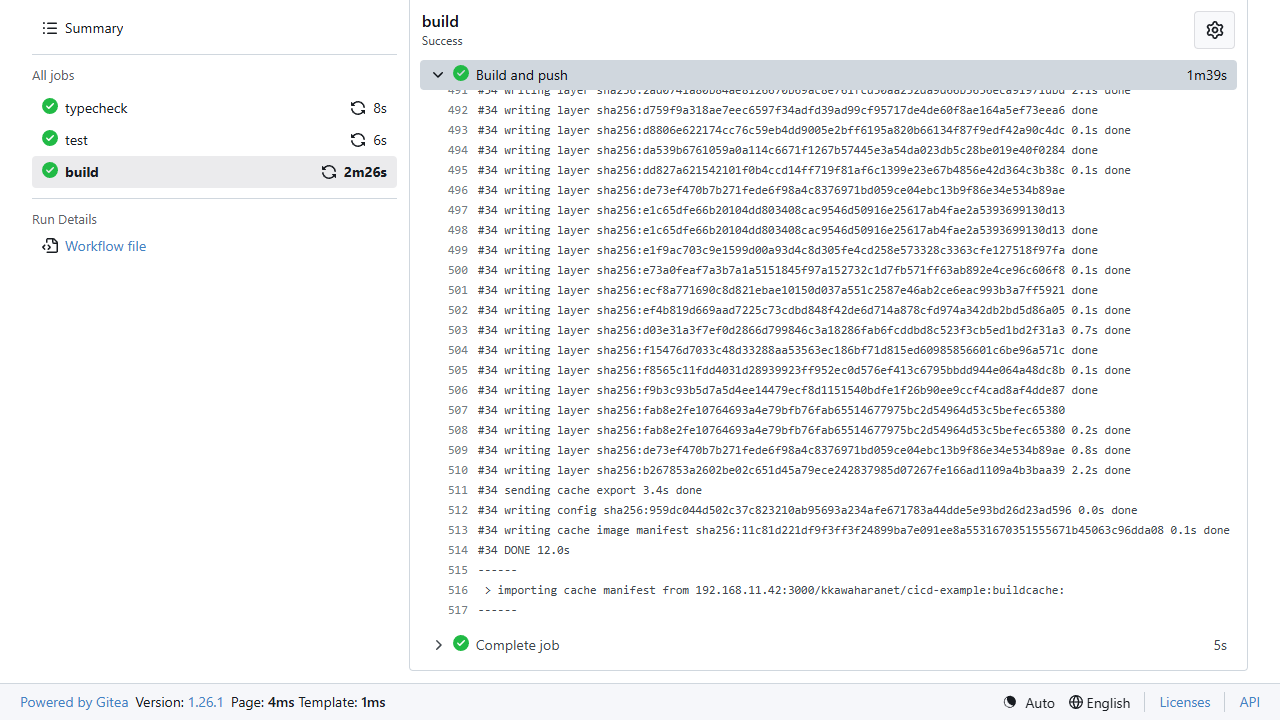Screen dimensions: 1280x720
Task: Click the Summary list icon
Action: coord(50,28)
